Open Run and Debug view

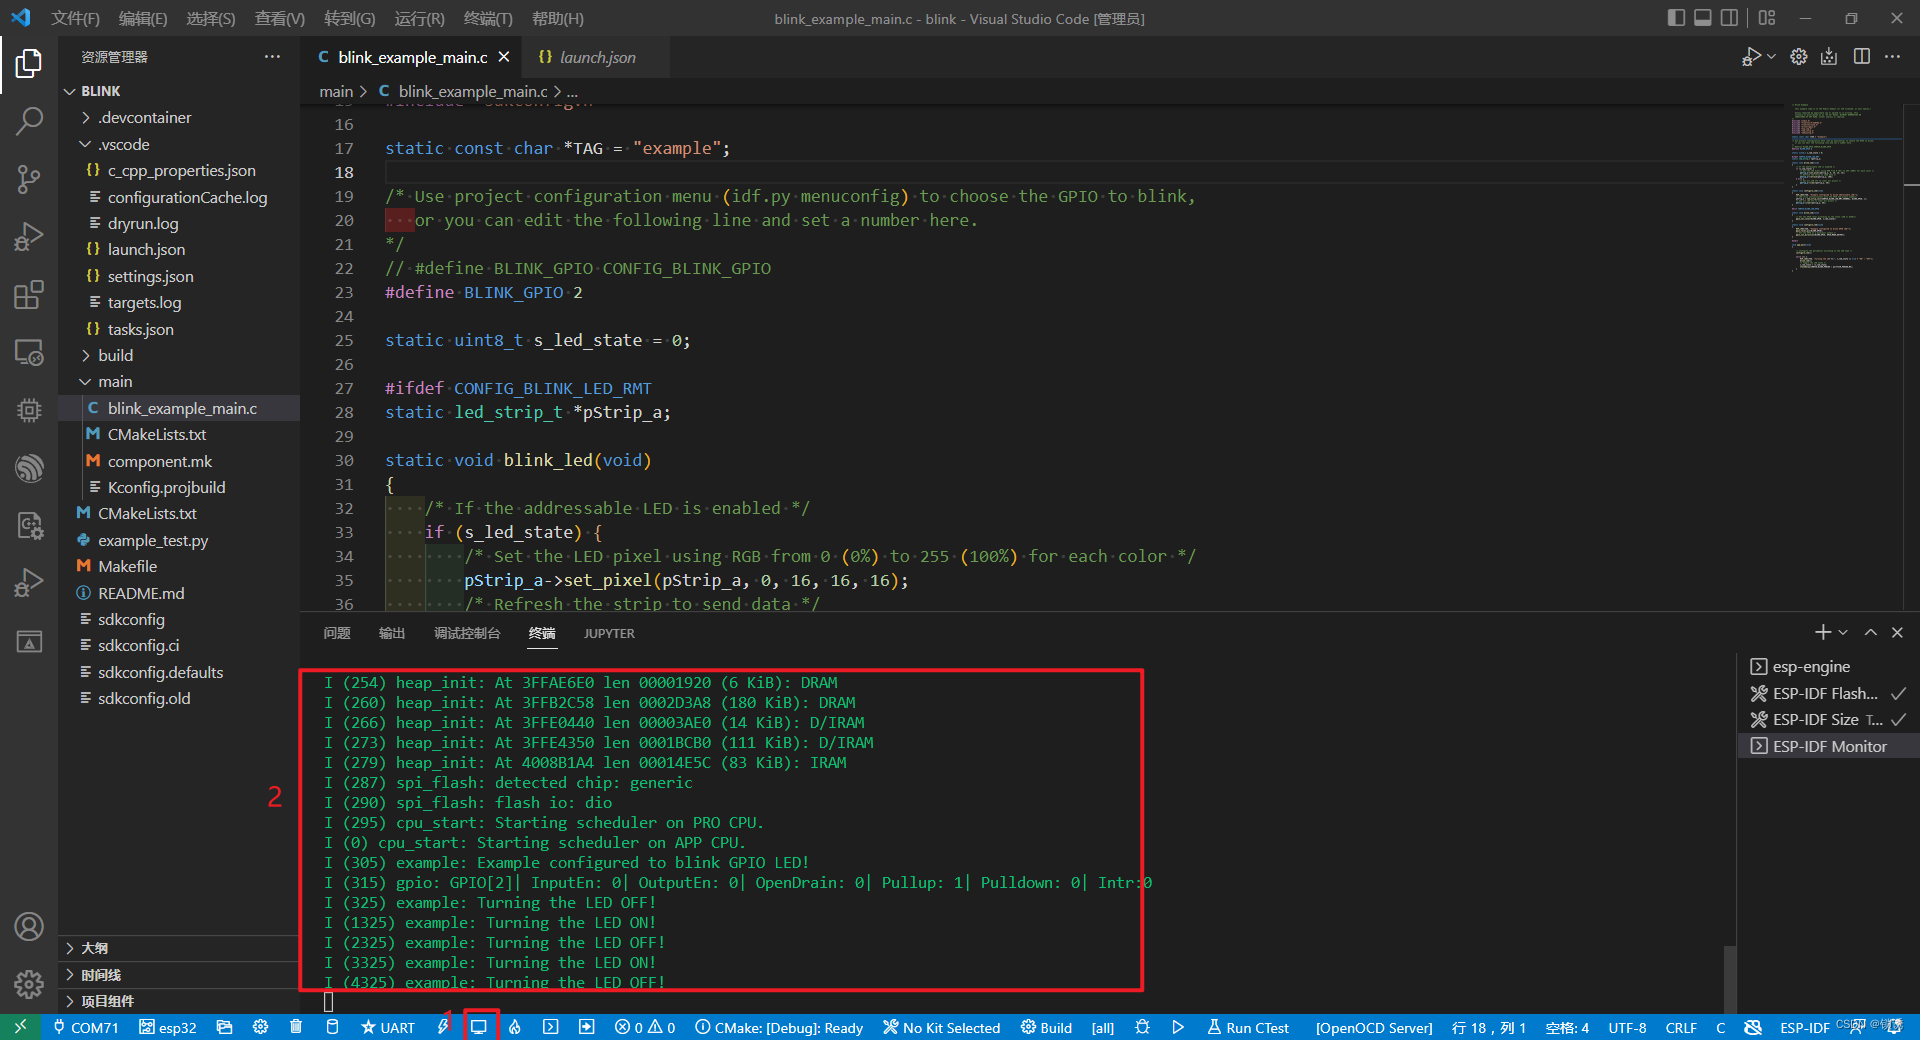29,237
